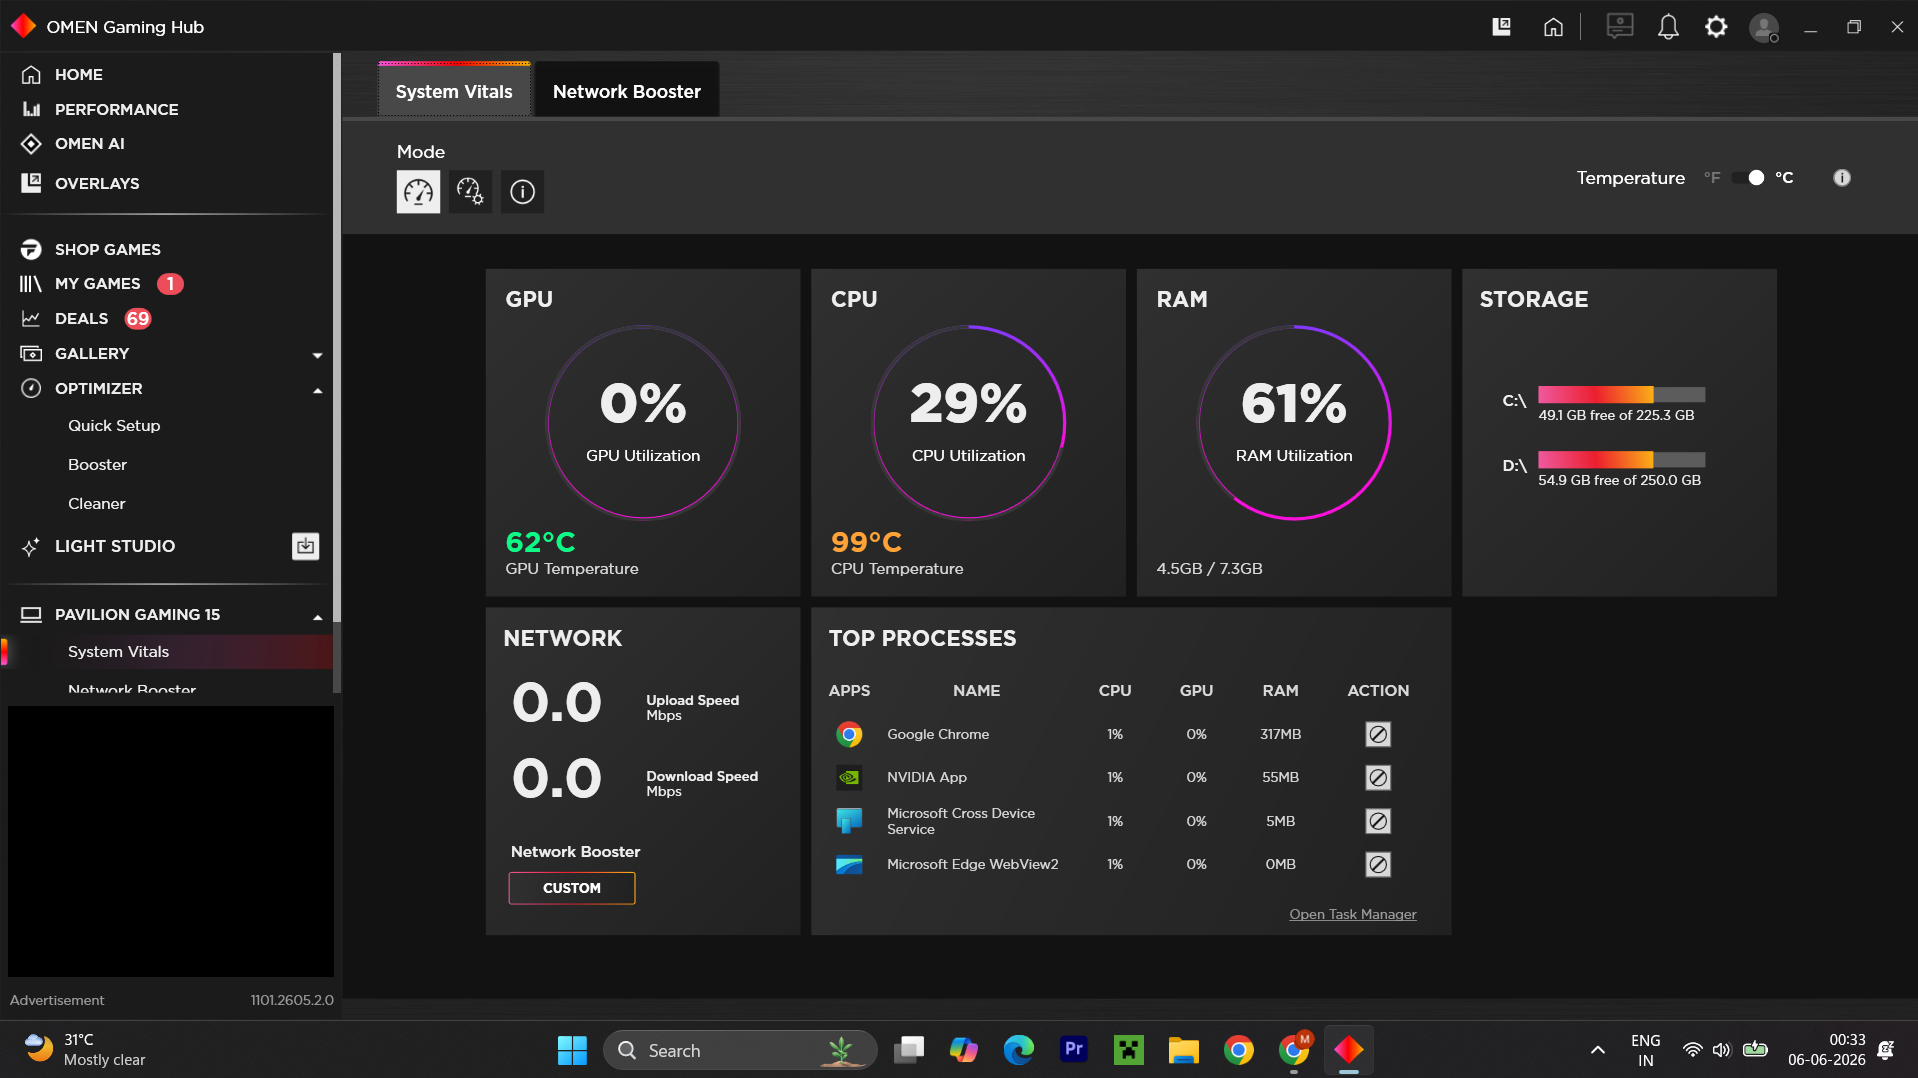This screenshot has width=1918, height=1078.
Task: Open the user profile avatar
Action: click(x=1764, y=27)
